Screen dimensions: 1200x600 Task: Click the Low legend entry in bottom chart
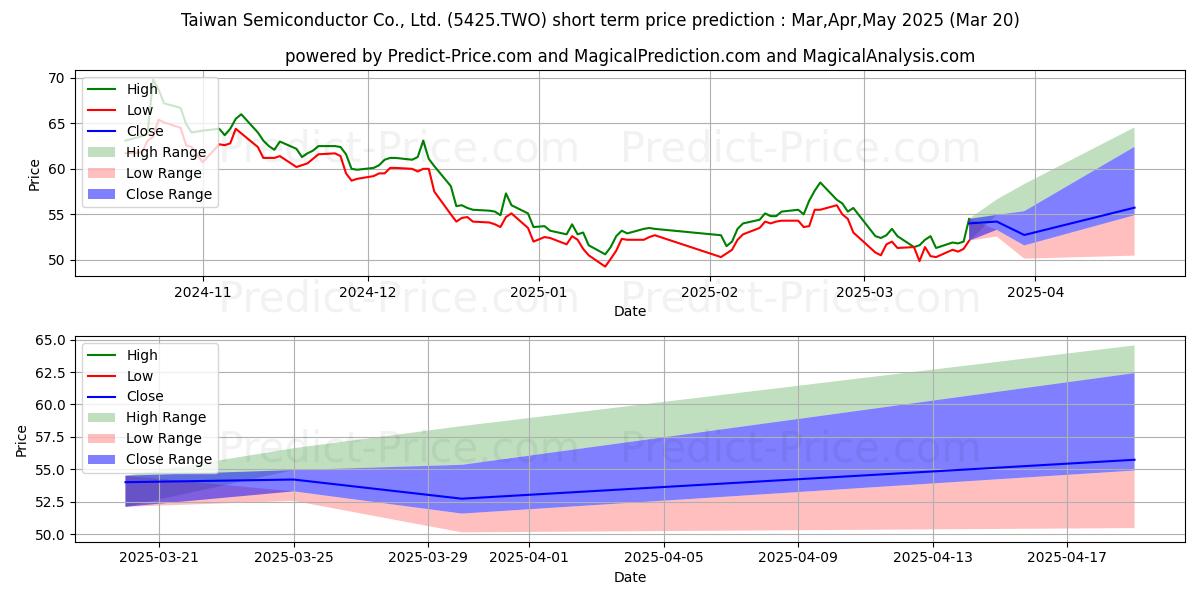tap(120, 376)
